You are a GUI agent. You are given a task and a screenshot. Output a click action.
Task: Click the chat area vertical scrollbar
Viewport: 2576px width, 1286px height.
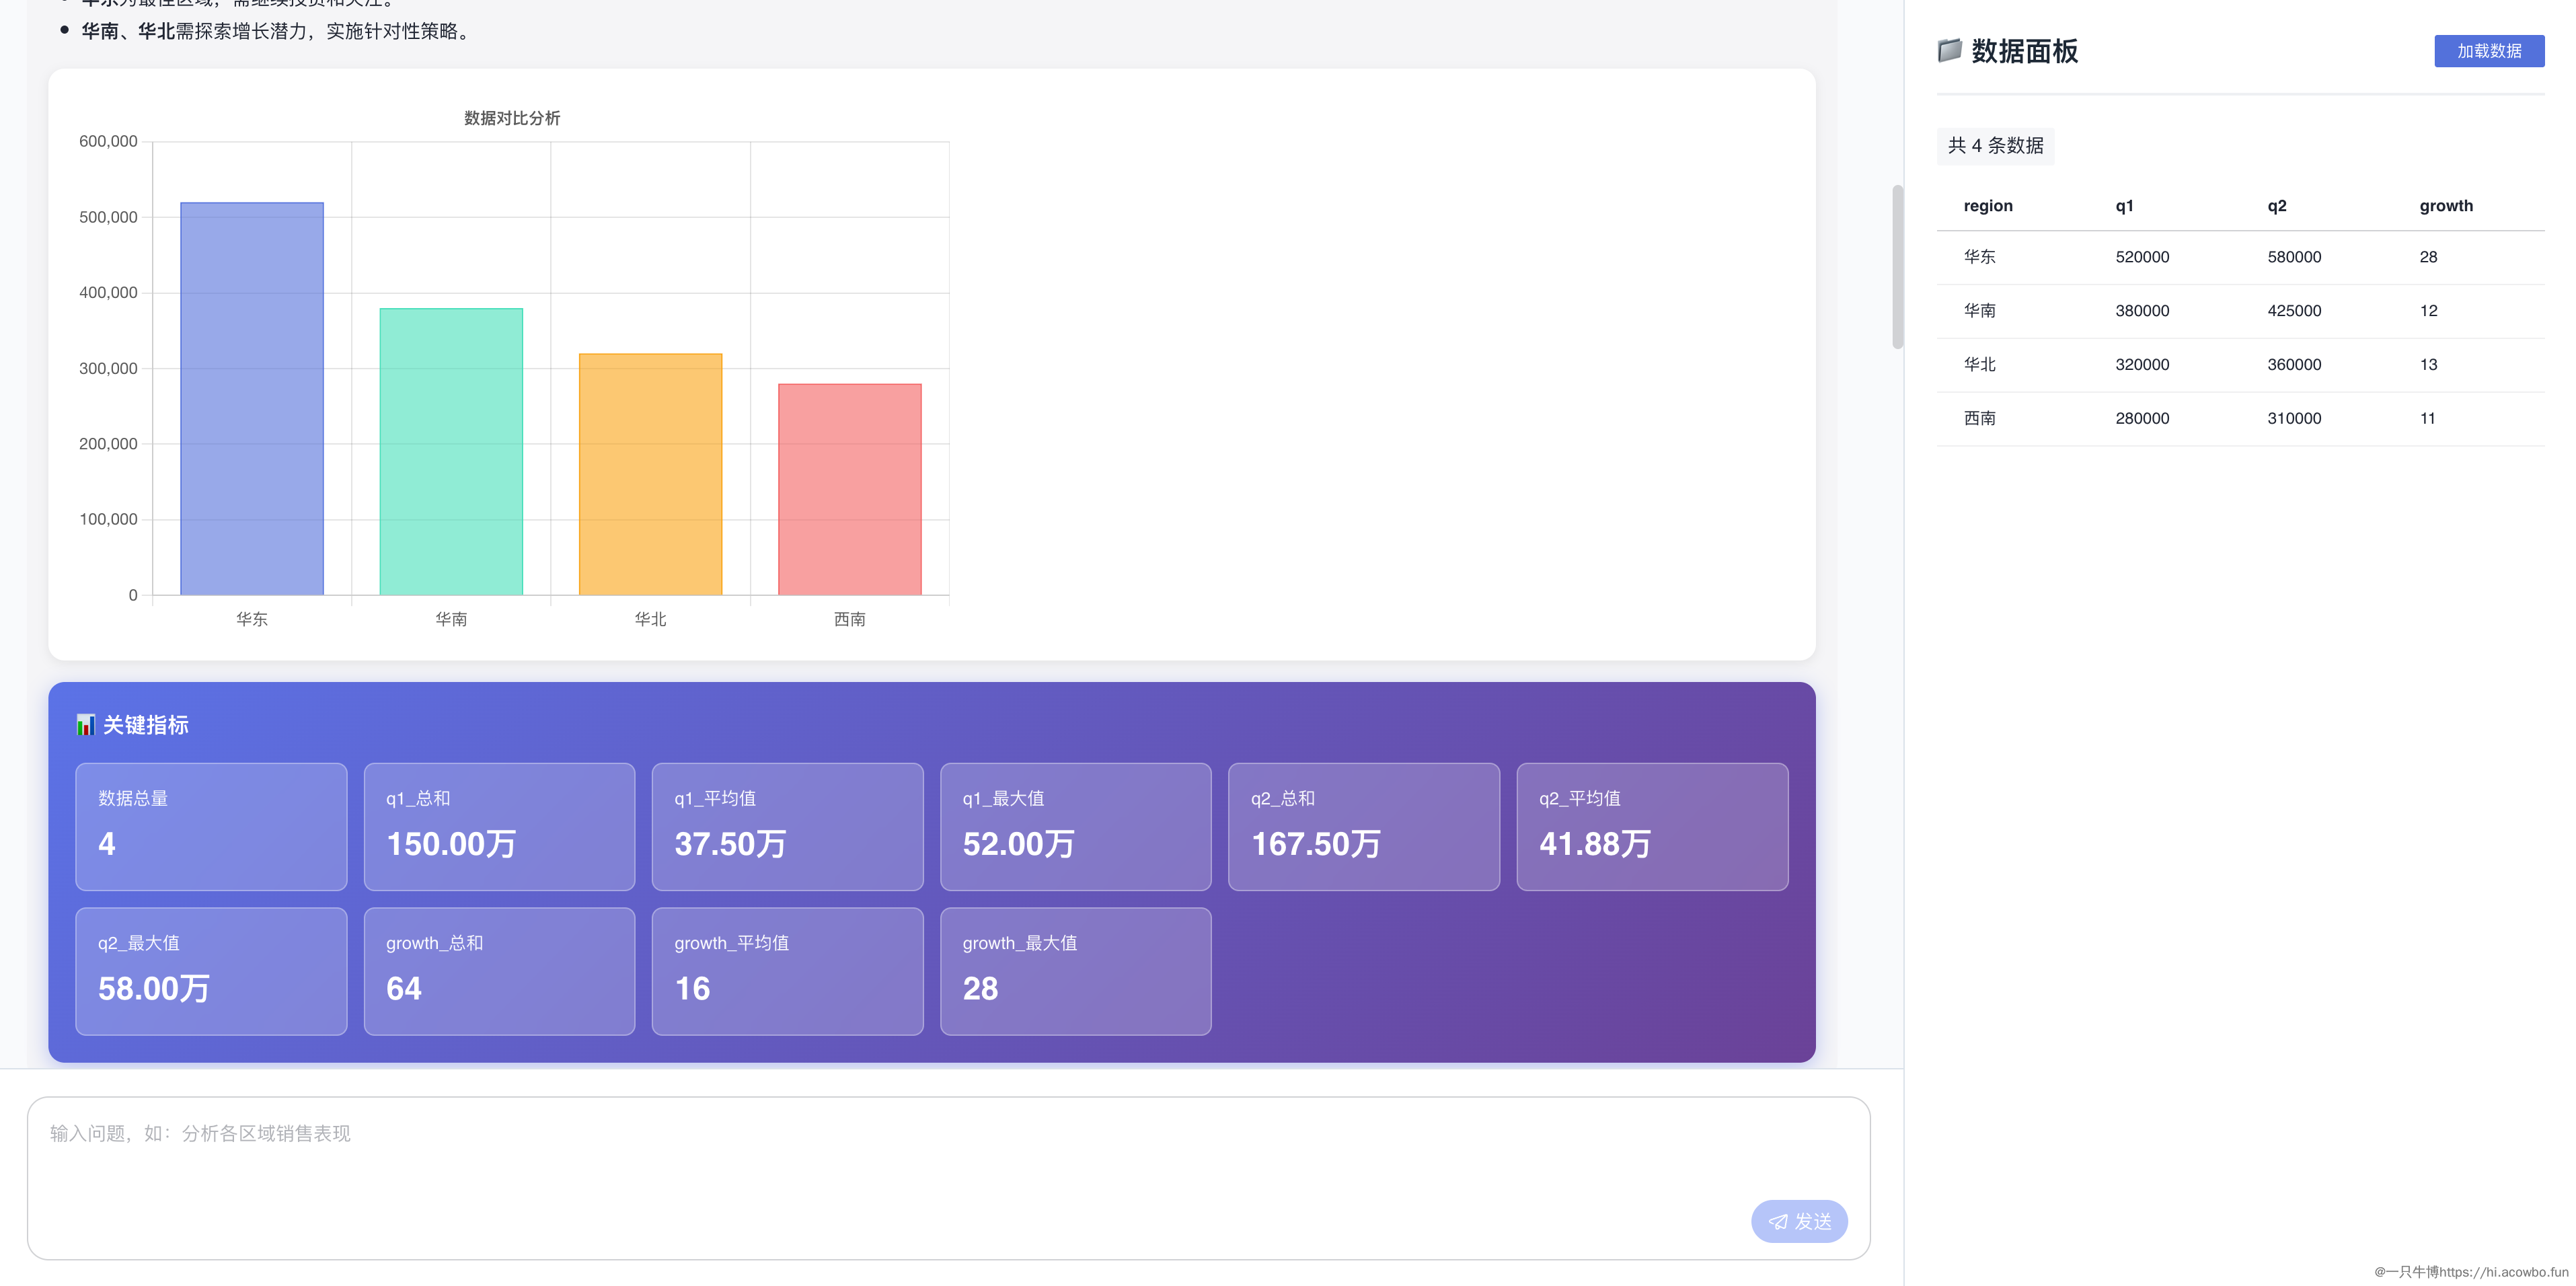click(1897, 267)
